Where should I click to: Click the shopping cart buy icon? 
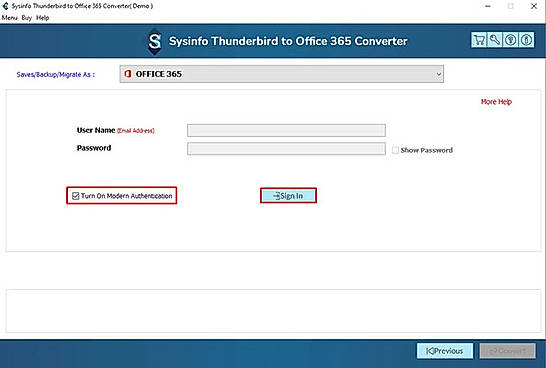(479, 40)
